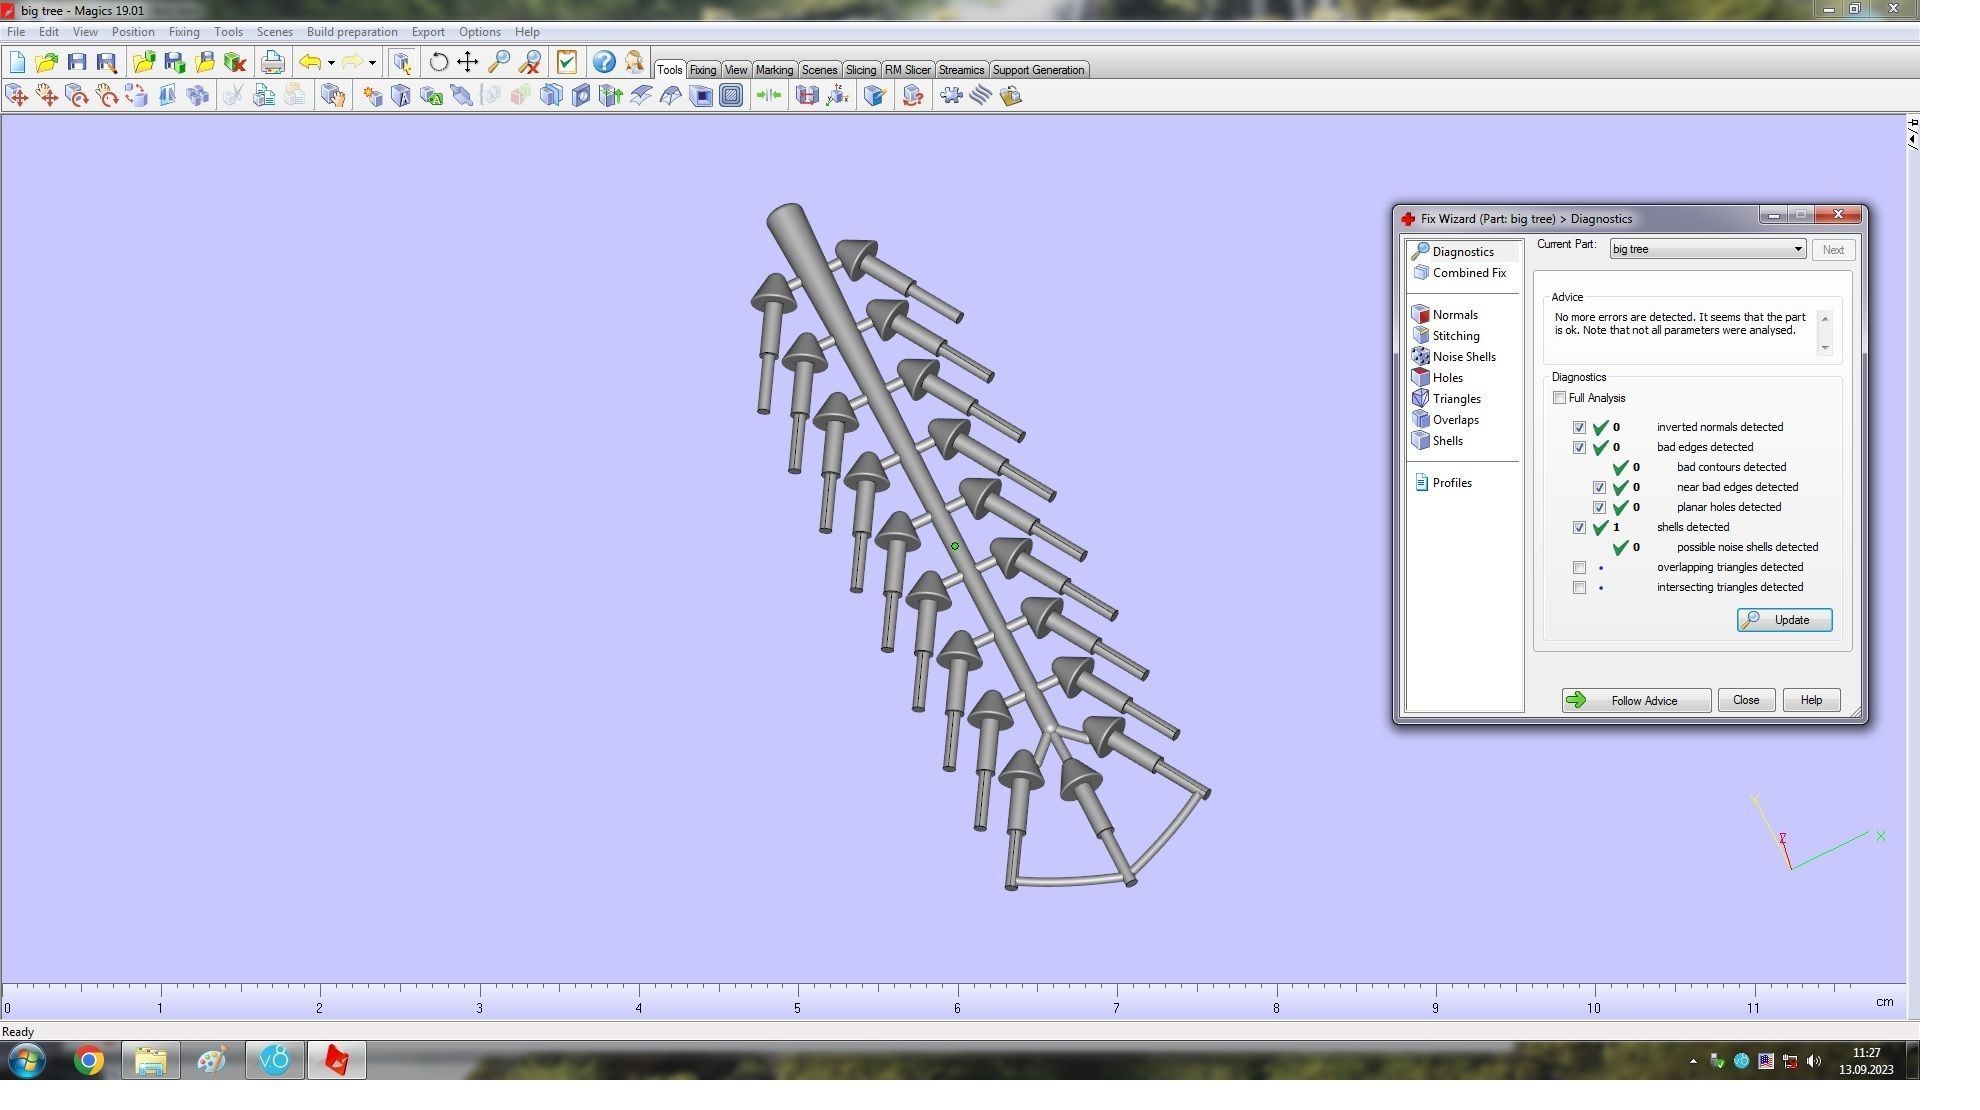Open the Build preparation menu
The width and height of the screenshot is (1980, 1110).
(x=351, y=32)
